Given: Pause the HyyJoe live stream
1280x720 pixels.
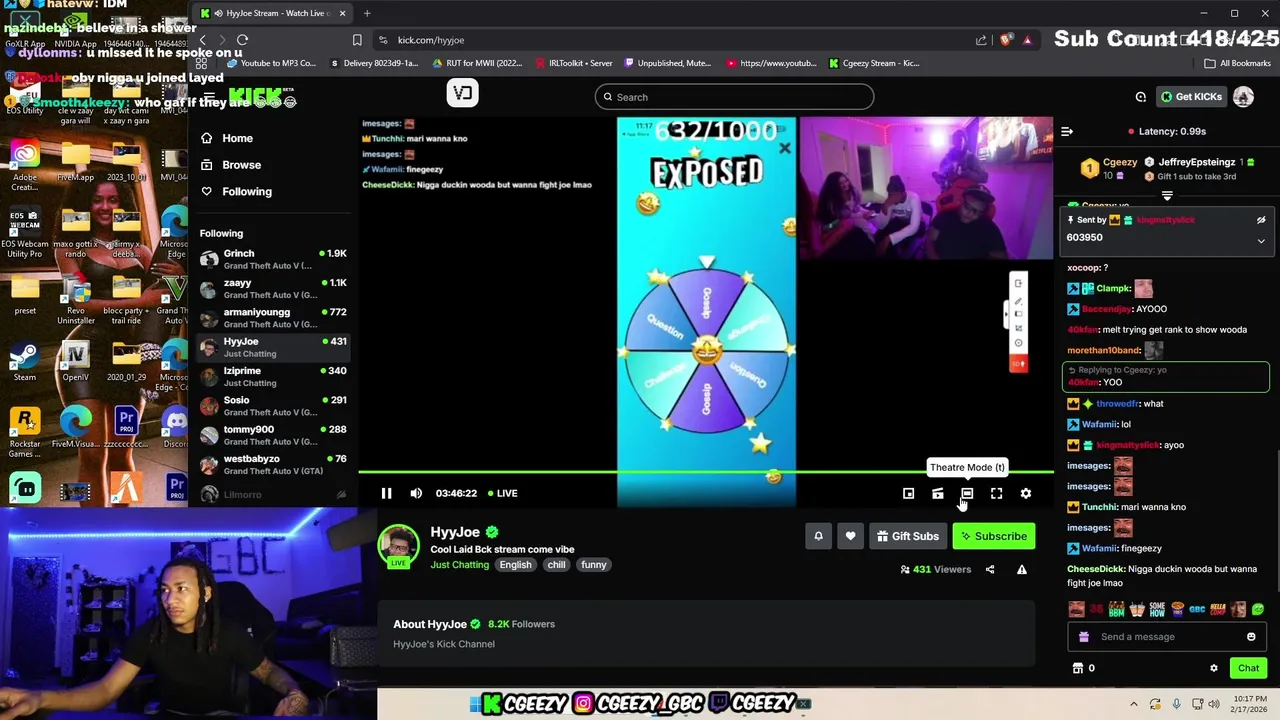Looking at the screenshot, I should [x=386, y=493].
